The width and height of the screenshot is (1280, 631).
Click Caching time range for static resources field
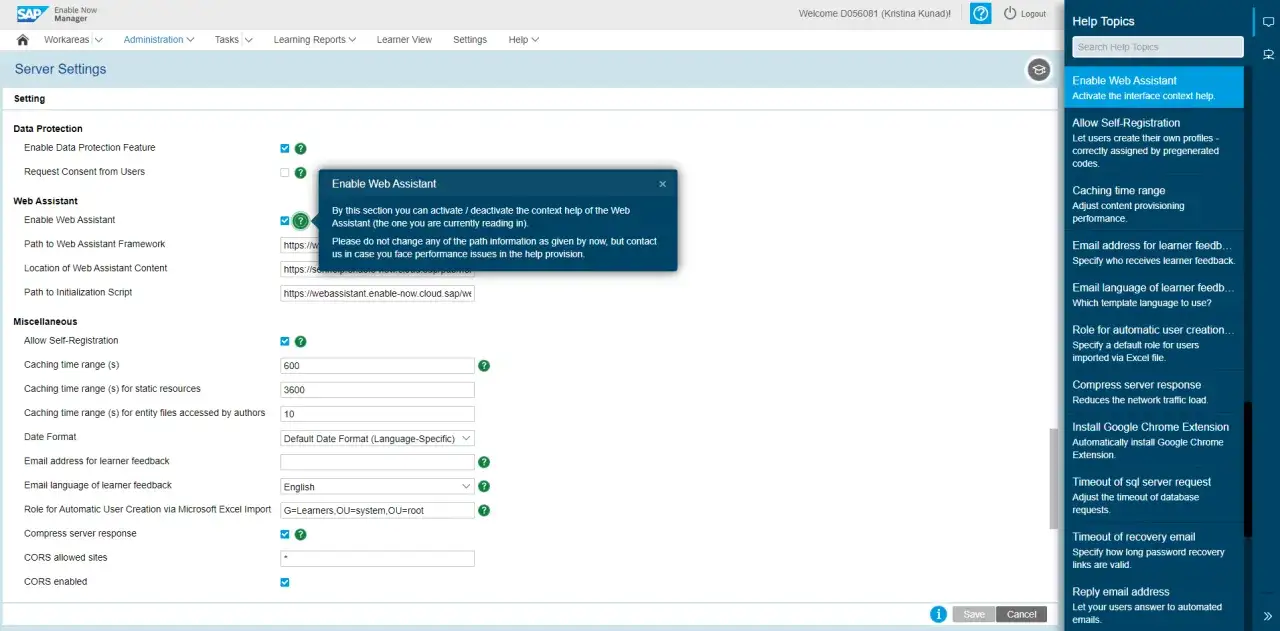click(377, 390)
